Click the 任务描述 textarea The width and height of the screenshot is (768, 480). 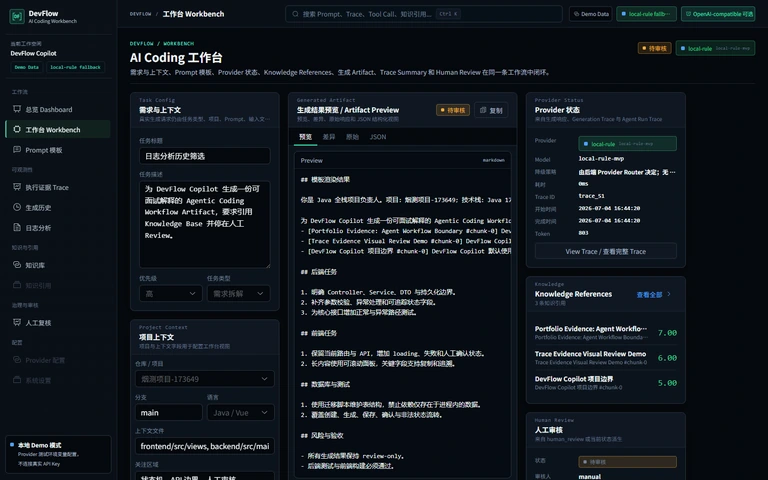point(204,224)
